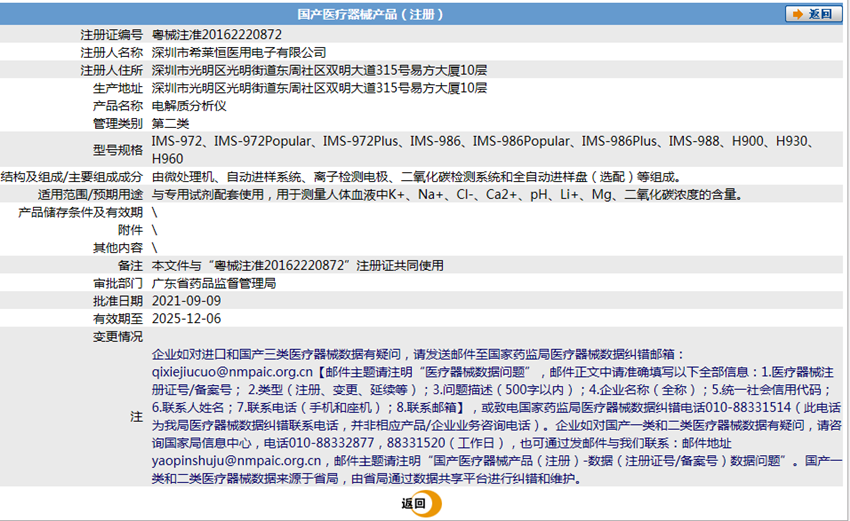
Task: Select the label 批准日期
Action: pyautogui.click(x=118, y=301)
